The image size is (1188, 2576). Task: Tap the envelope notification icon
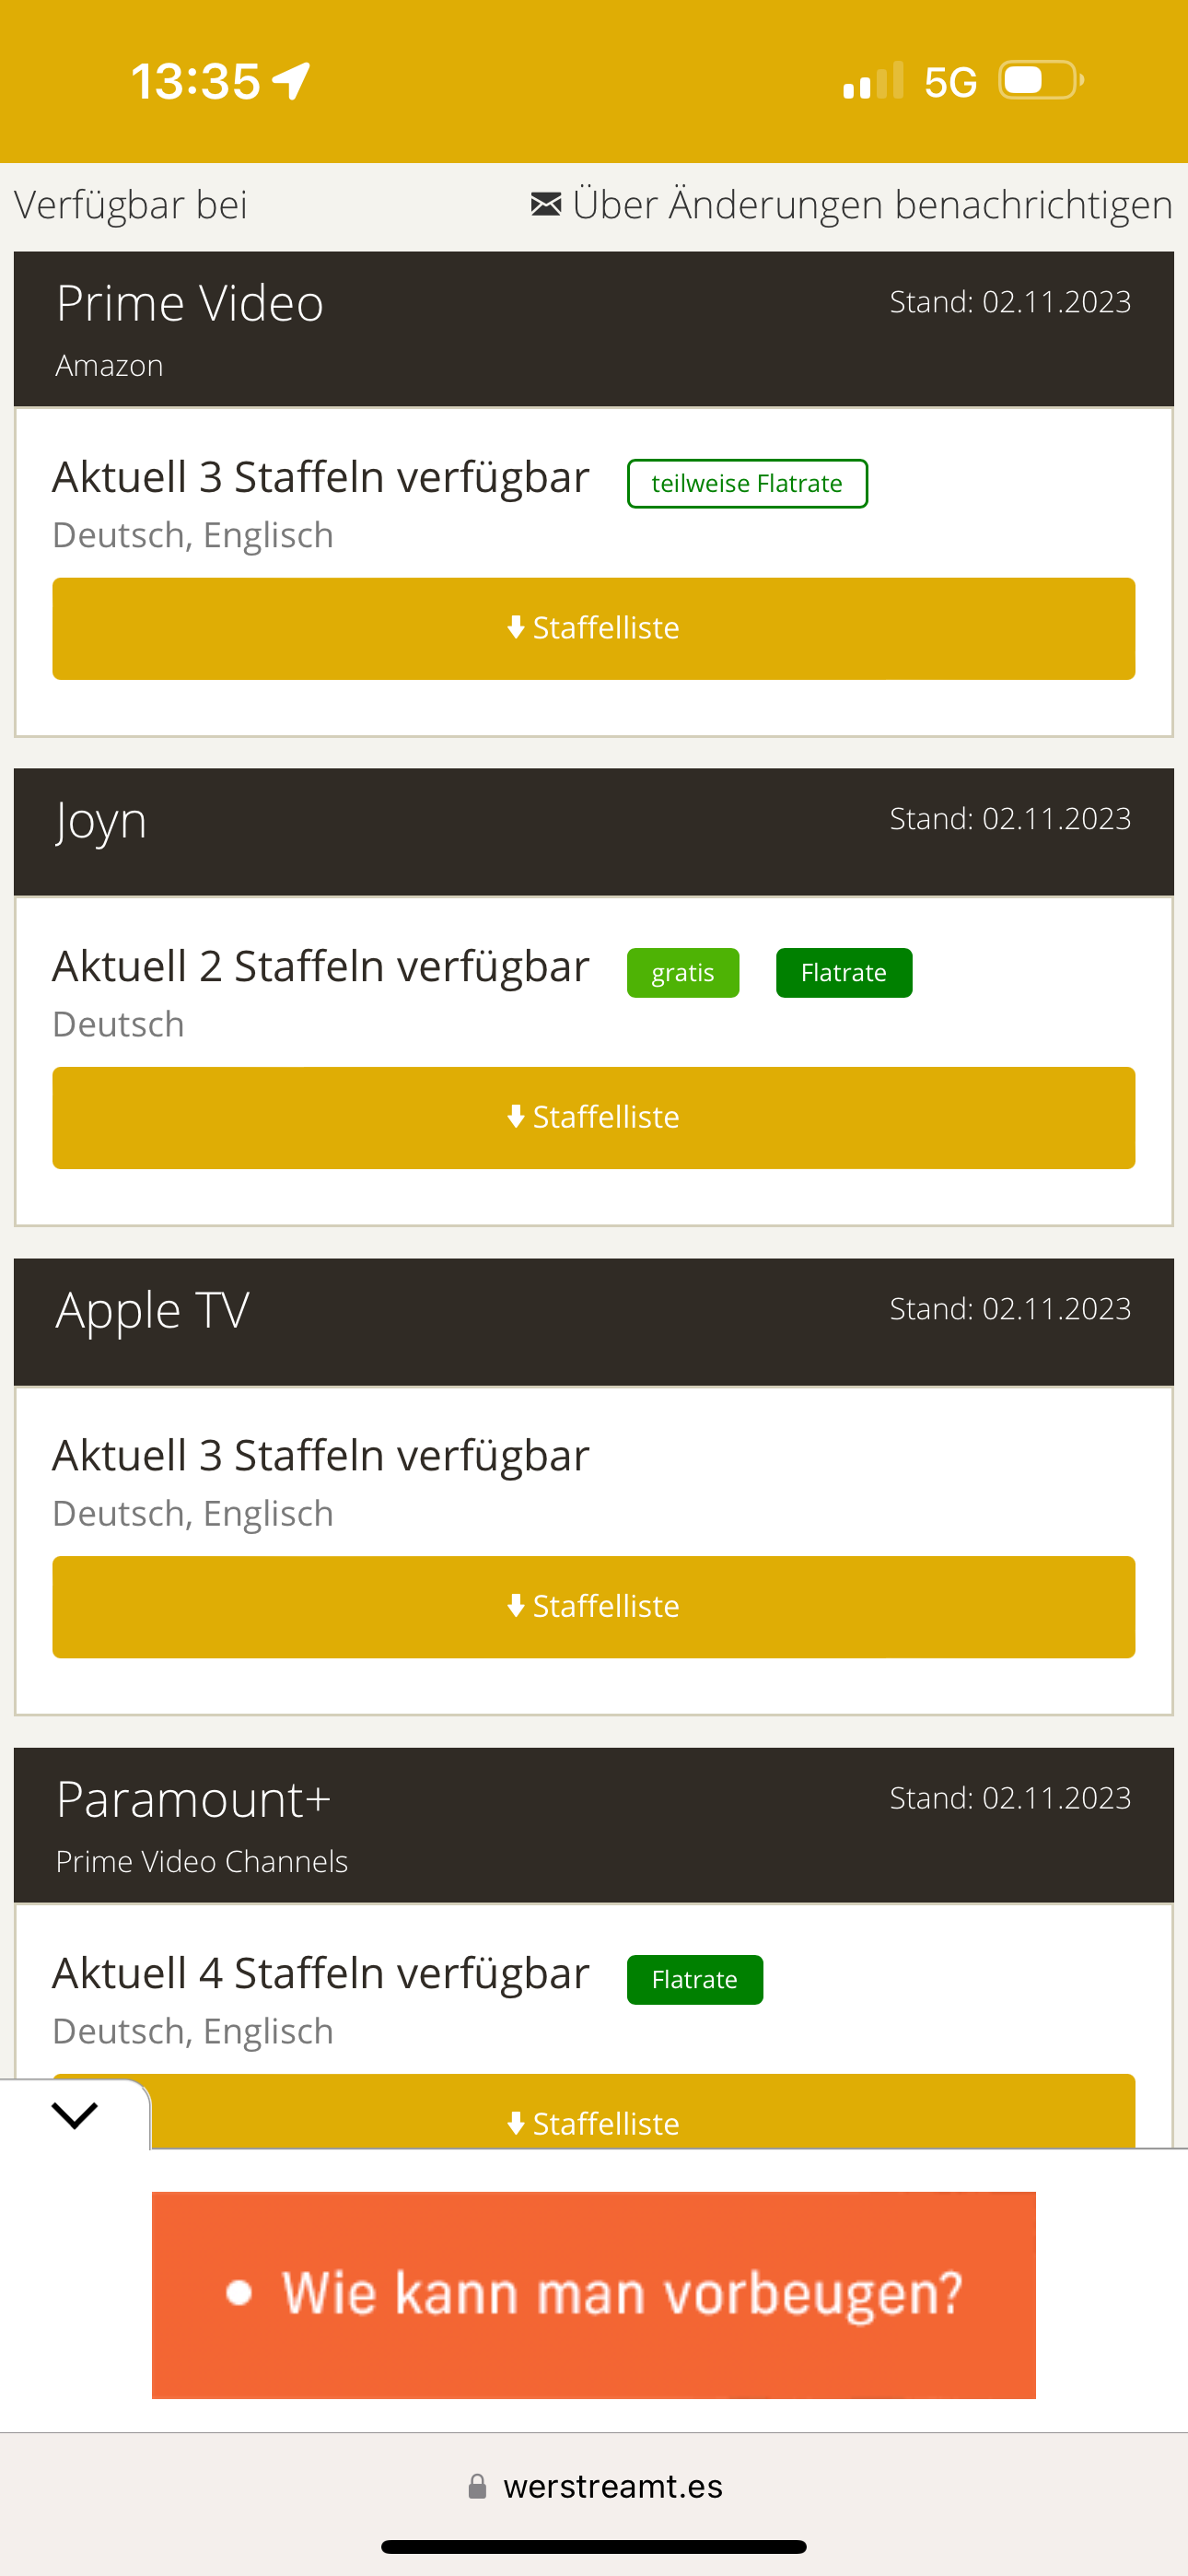pos(546,204)
